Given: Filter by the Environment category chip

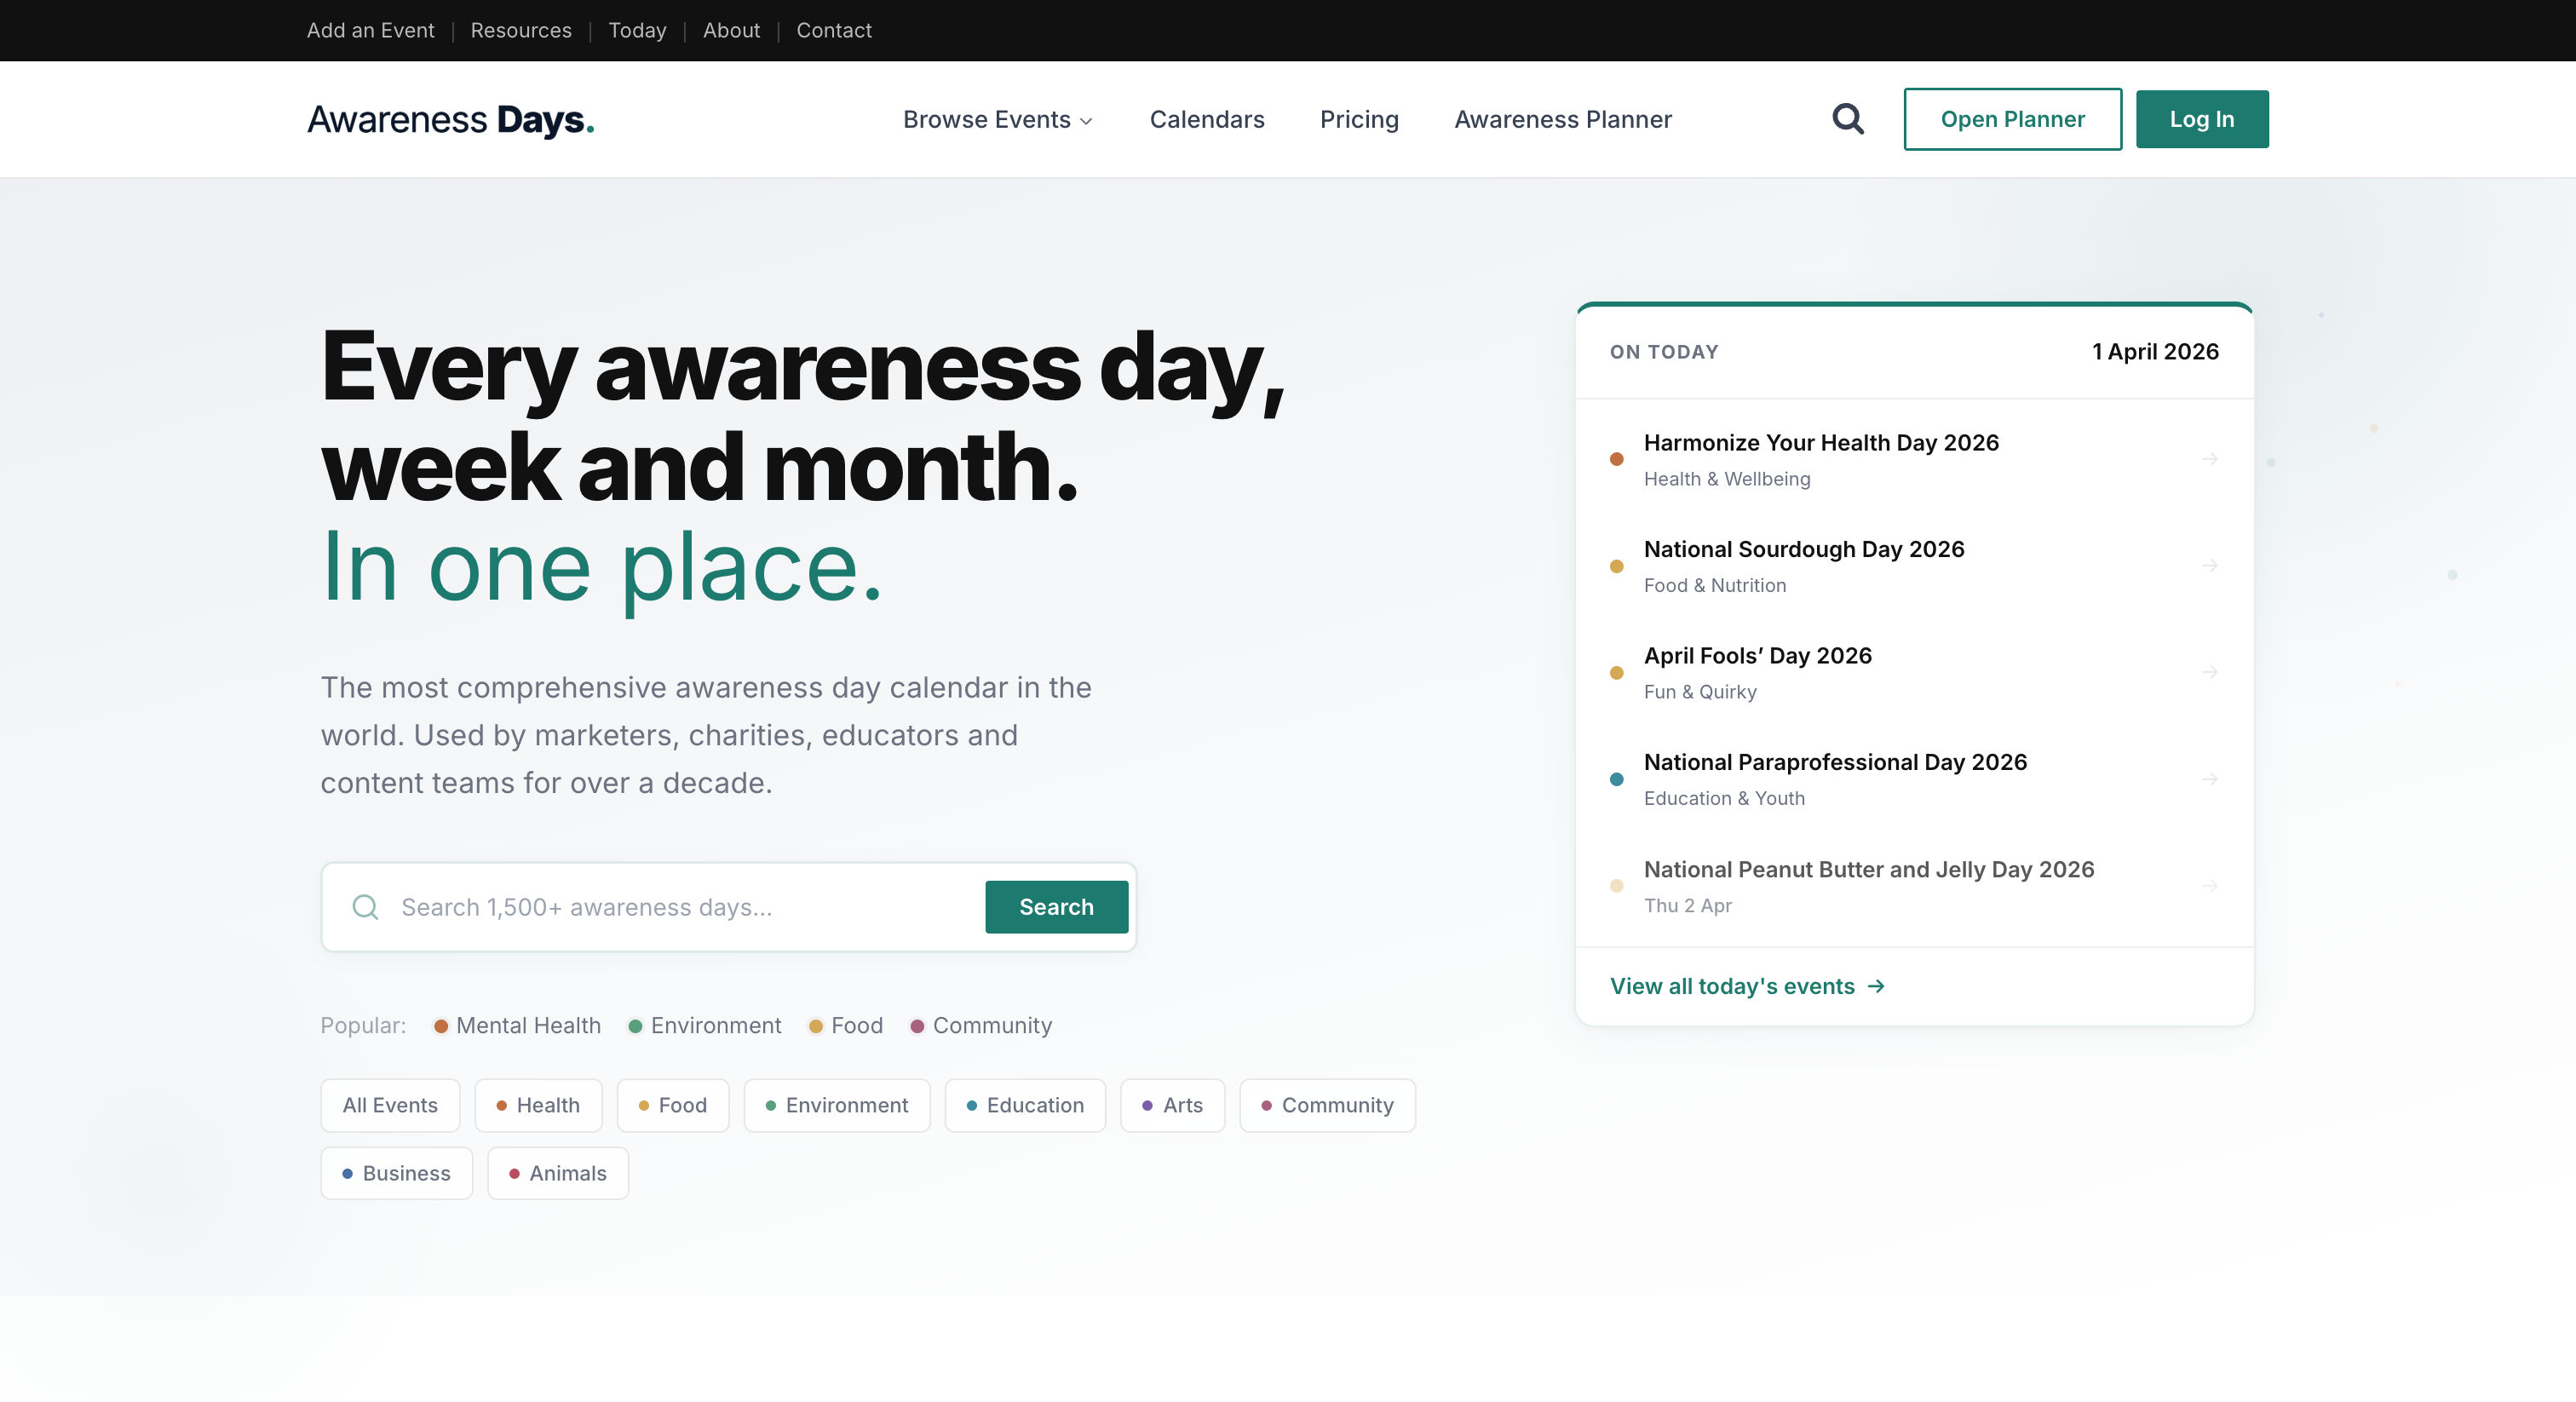Looking at the screenshot, I should (x=836, y=1105).
